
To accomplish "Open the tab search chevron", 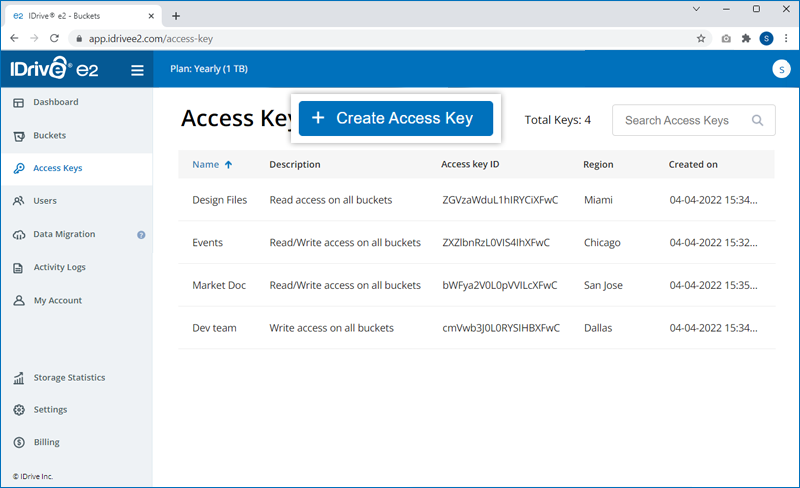I will tap(696, 9).
